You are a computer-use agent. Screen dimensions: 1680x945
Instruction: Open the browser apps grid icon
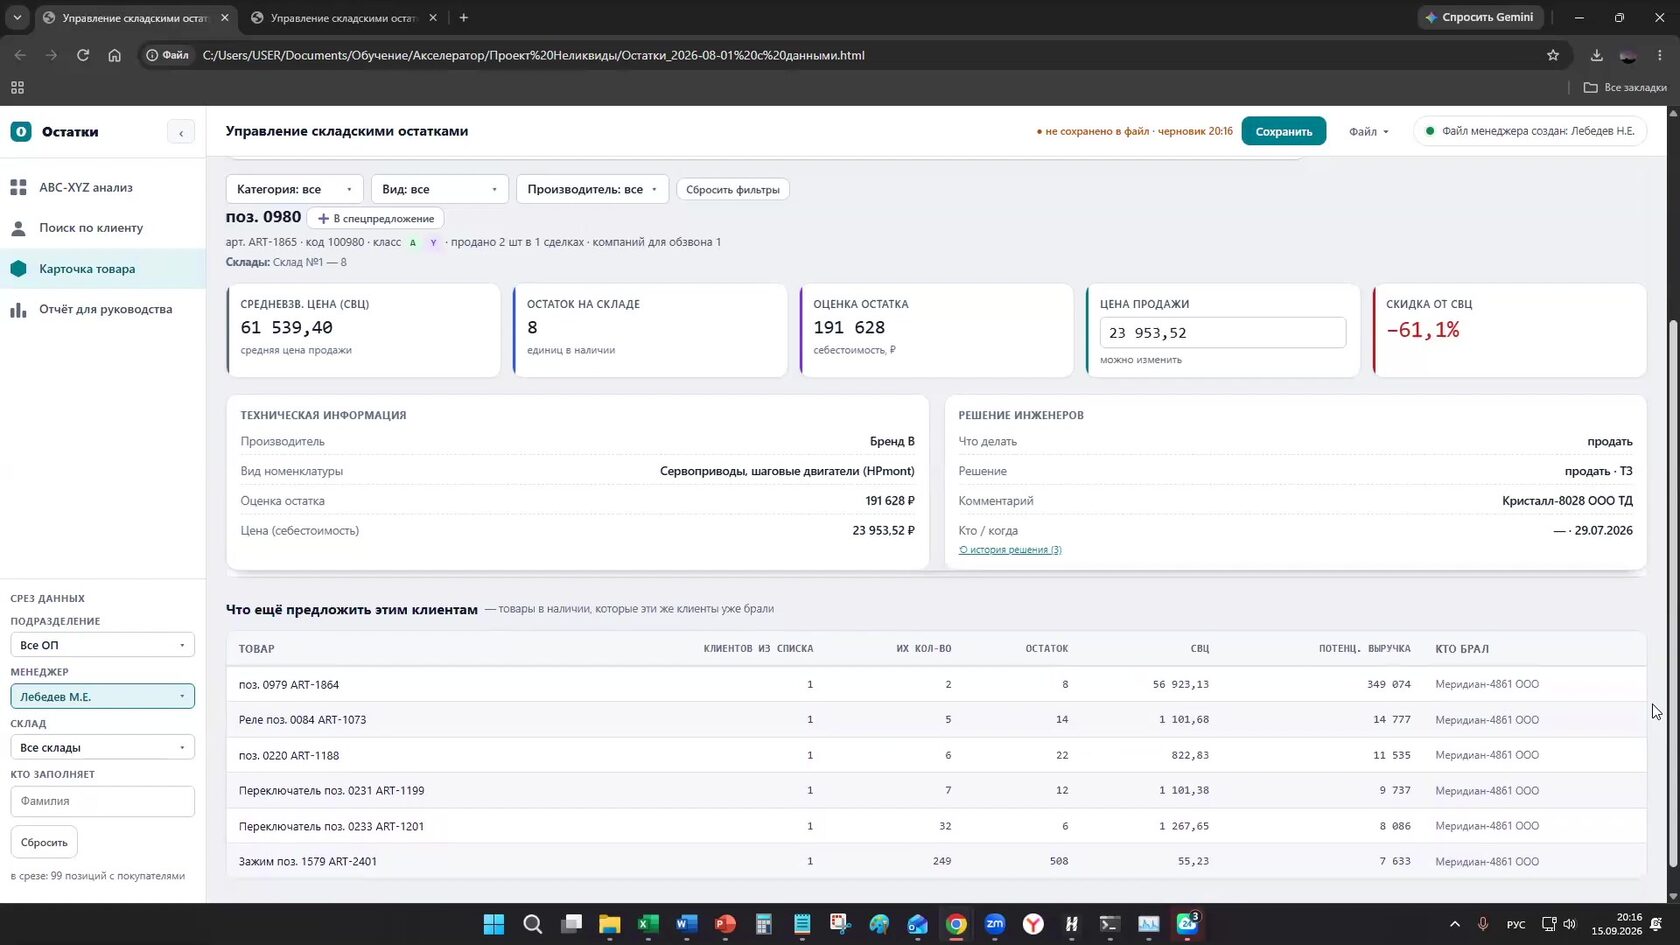point(17,87)
